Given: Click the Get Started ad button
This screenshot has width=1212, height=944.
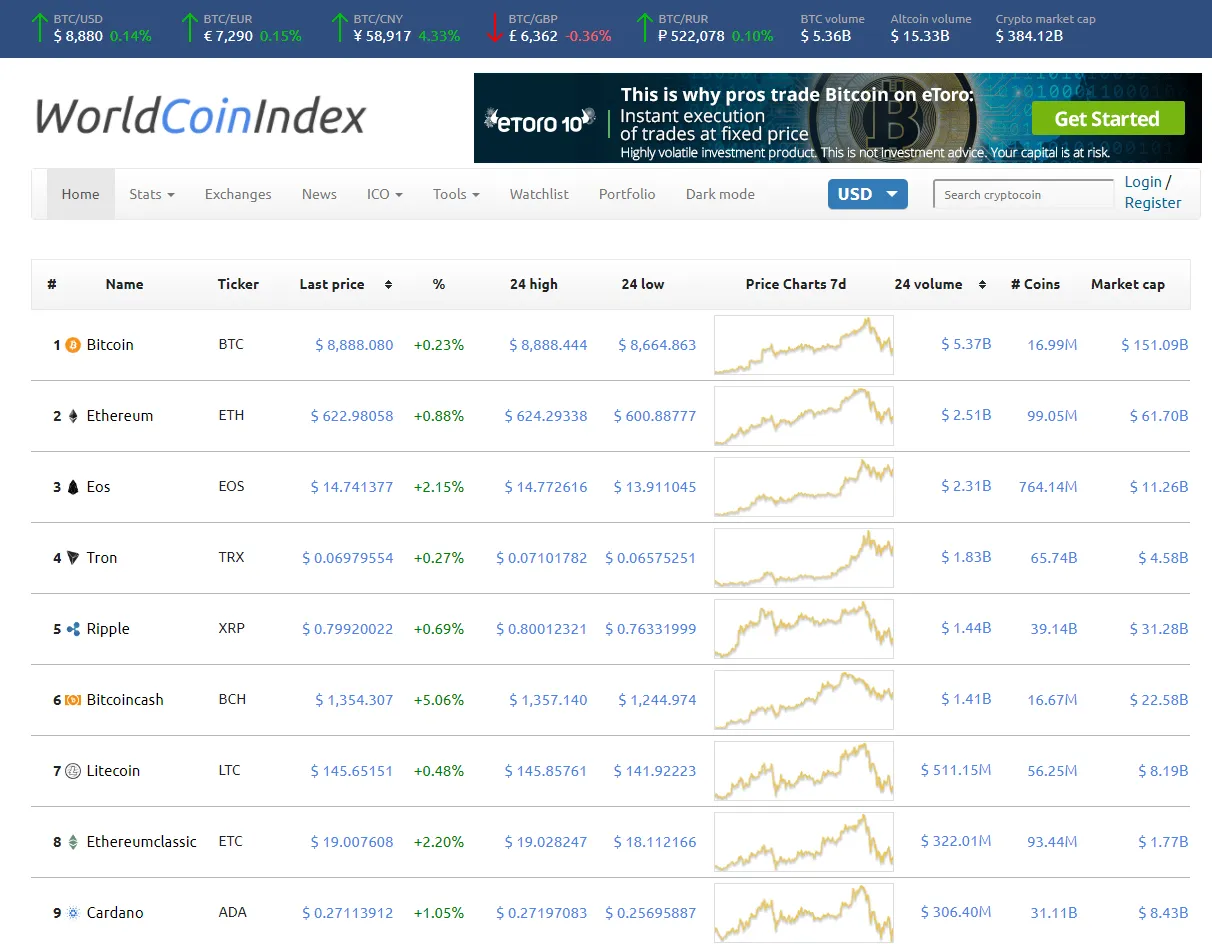Looking at the screenshot, I should 1108,119.
